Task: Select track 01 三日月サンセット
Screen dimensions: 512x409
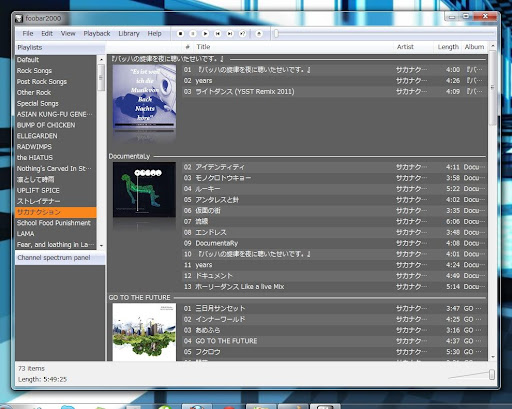Action: tap(334, 308)
